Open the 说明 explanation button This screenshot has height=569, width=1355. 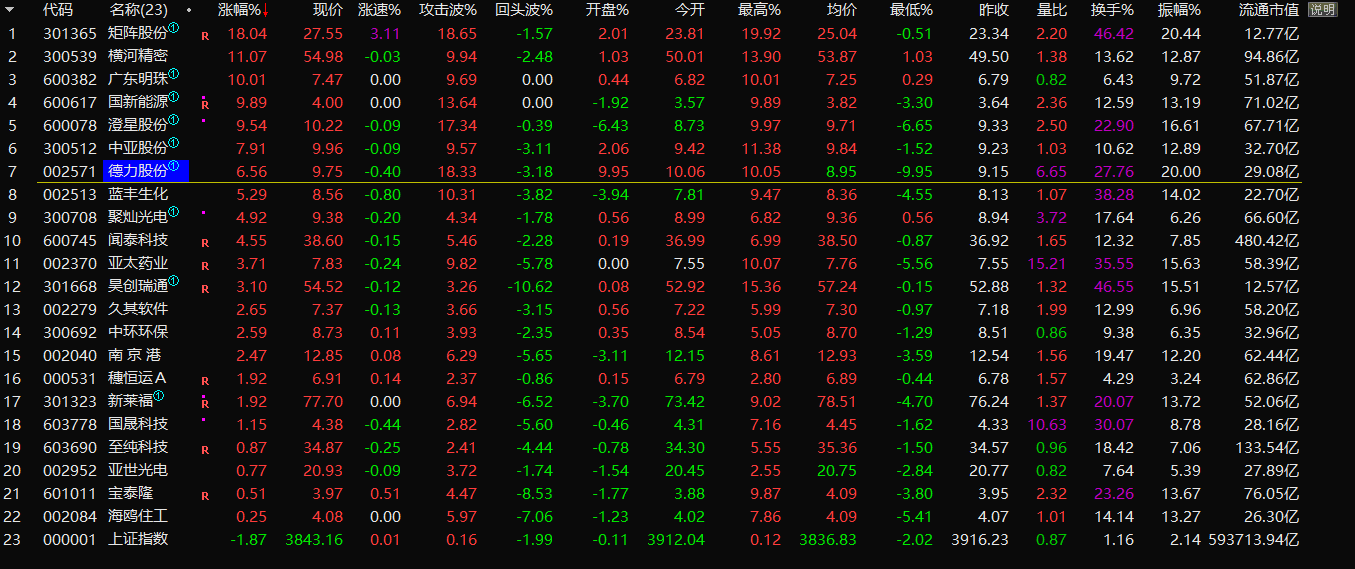[1322, 10]
